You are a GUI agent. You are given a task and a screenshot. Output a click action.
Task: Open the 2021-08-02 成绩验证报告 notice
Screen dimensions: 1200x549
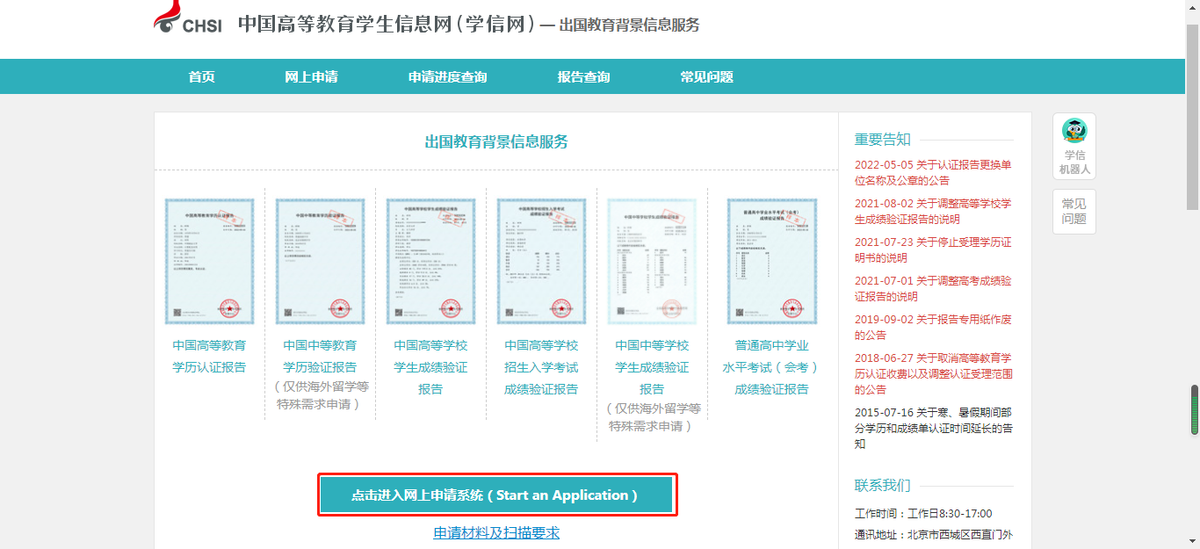pyautogui.click(x=933, y=211)
